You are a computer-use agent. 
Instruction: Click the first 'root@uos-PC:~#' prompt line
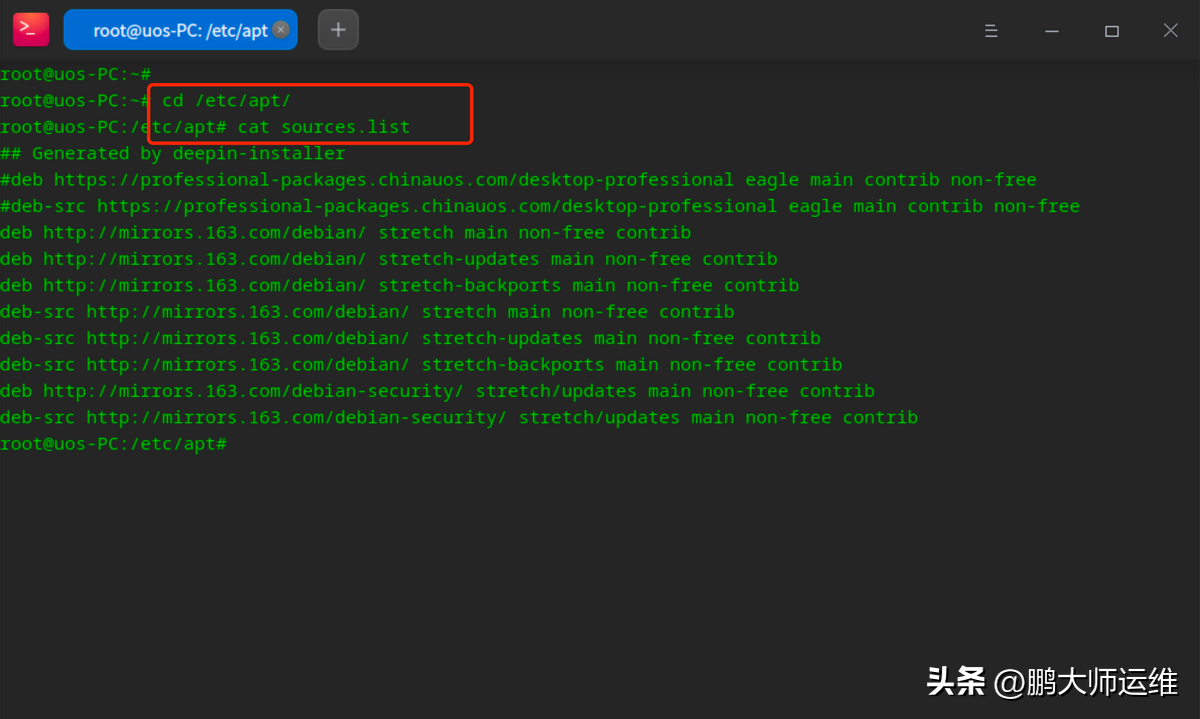[75, 74]
